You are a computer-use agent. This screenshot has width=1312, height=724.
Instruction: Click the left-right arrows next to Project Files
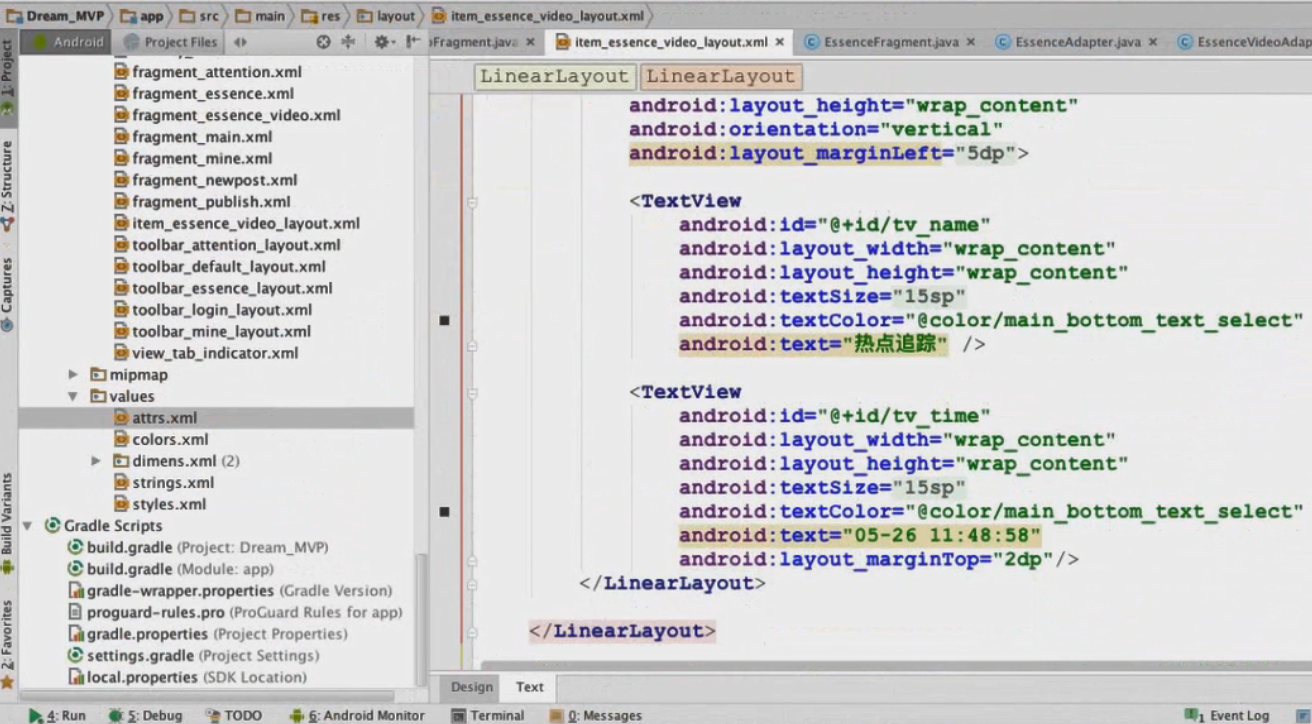click(x=239, y=42)
